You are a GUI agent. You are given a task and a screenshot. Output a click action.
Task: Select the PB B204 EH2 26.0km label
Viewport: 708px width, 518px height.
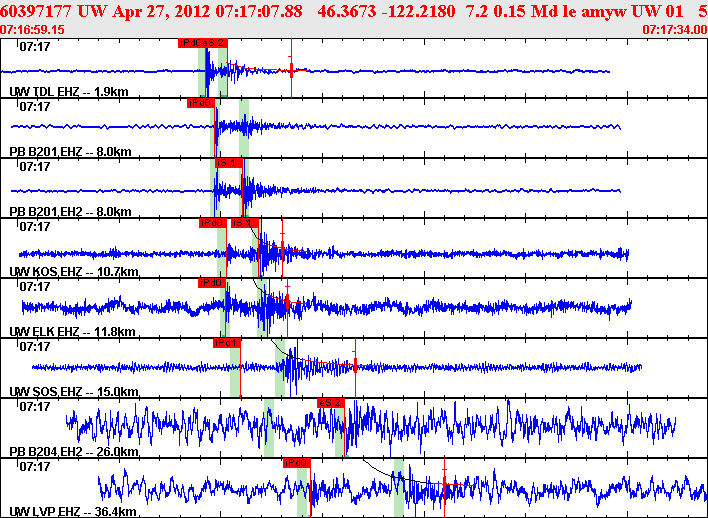pos(73,452)
